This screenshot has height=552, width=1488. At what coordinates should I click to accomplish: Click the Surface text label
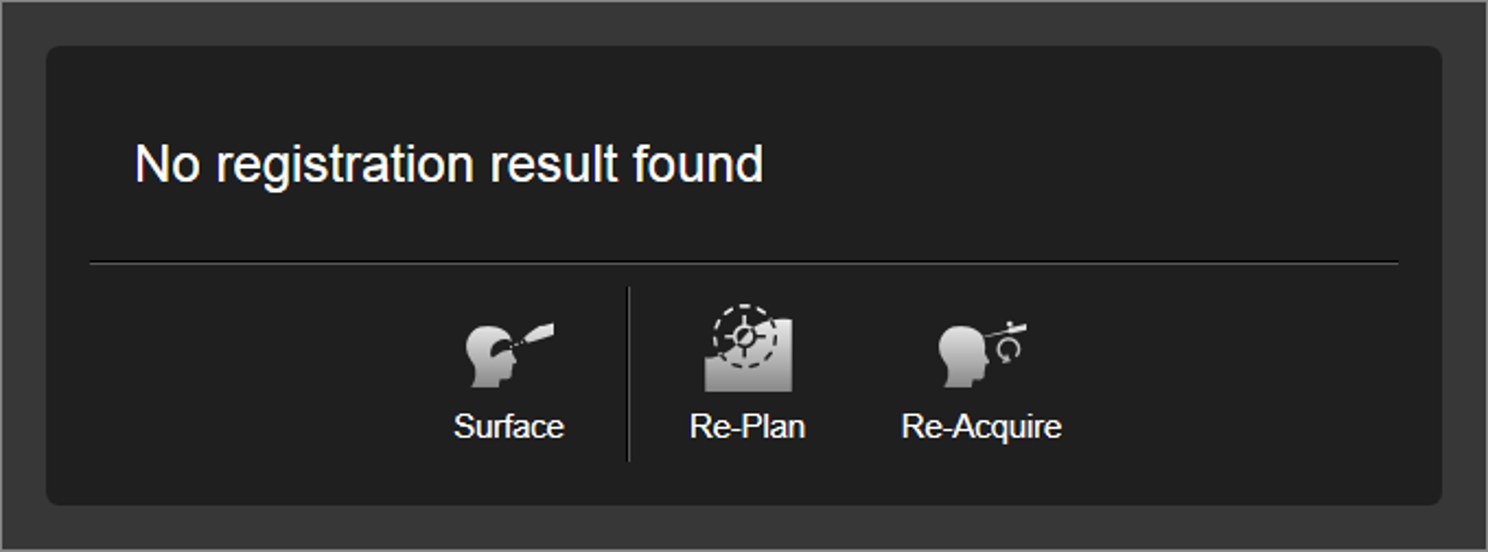[509, 427]
